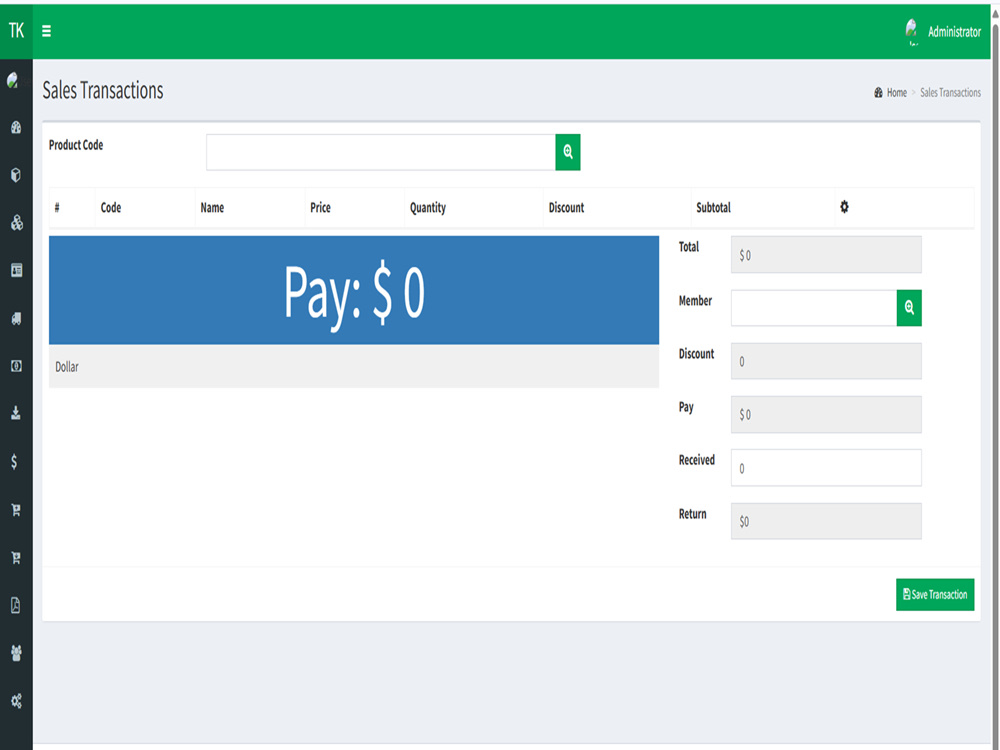Focus the Received amount field
The image size is (1000, 750).
tap(826, 467)
